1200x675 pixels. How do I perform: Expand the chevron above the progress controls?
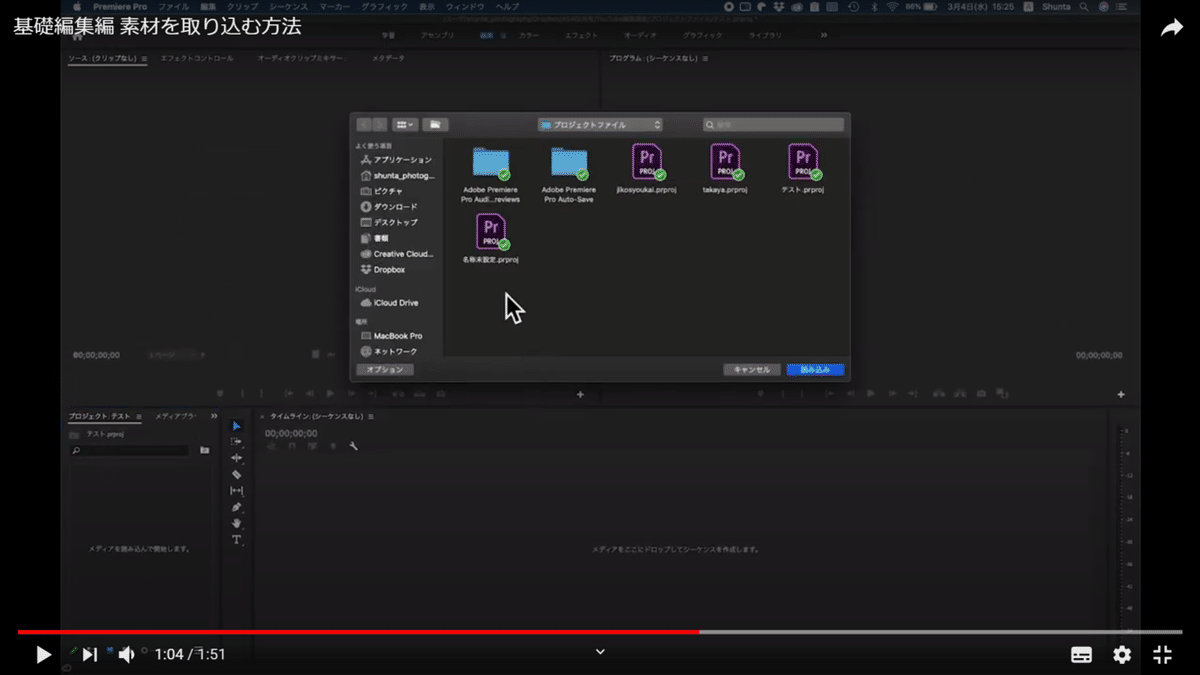tap(600, 652)
